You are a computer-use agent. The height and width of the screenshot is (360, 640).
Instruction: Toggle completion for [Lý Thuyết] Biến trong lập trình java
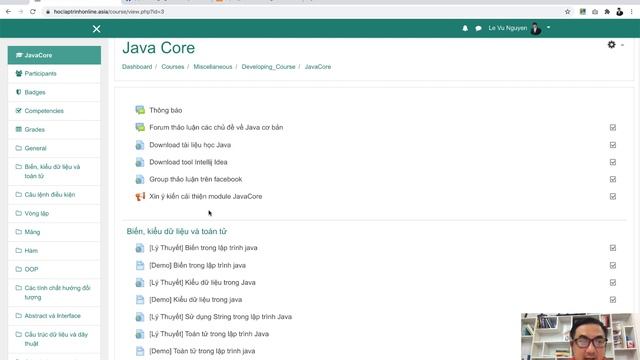click(x=613, y=248)
